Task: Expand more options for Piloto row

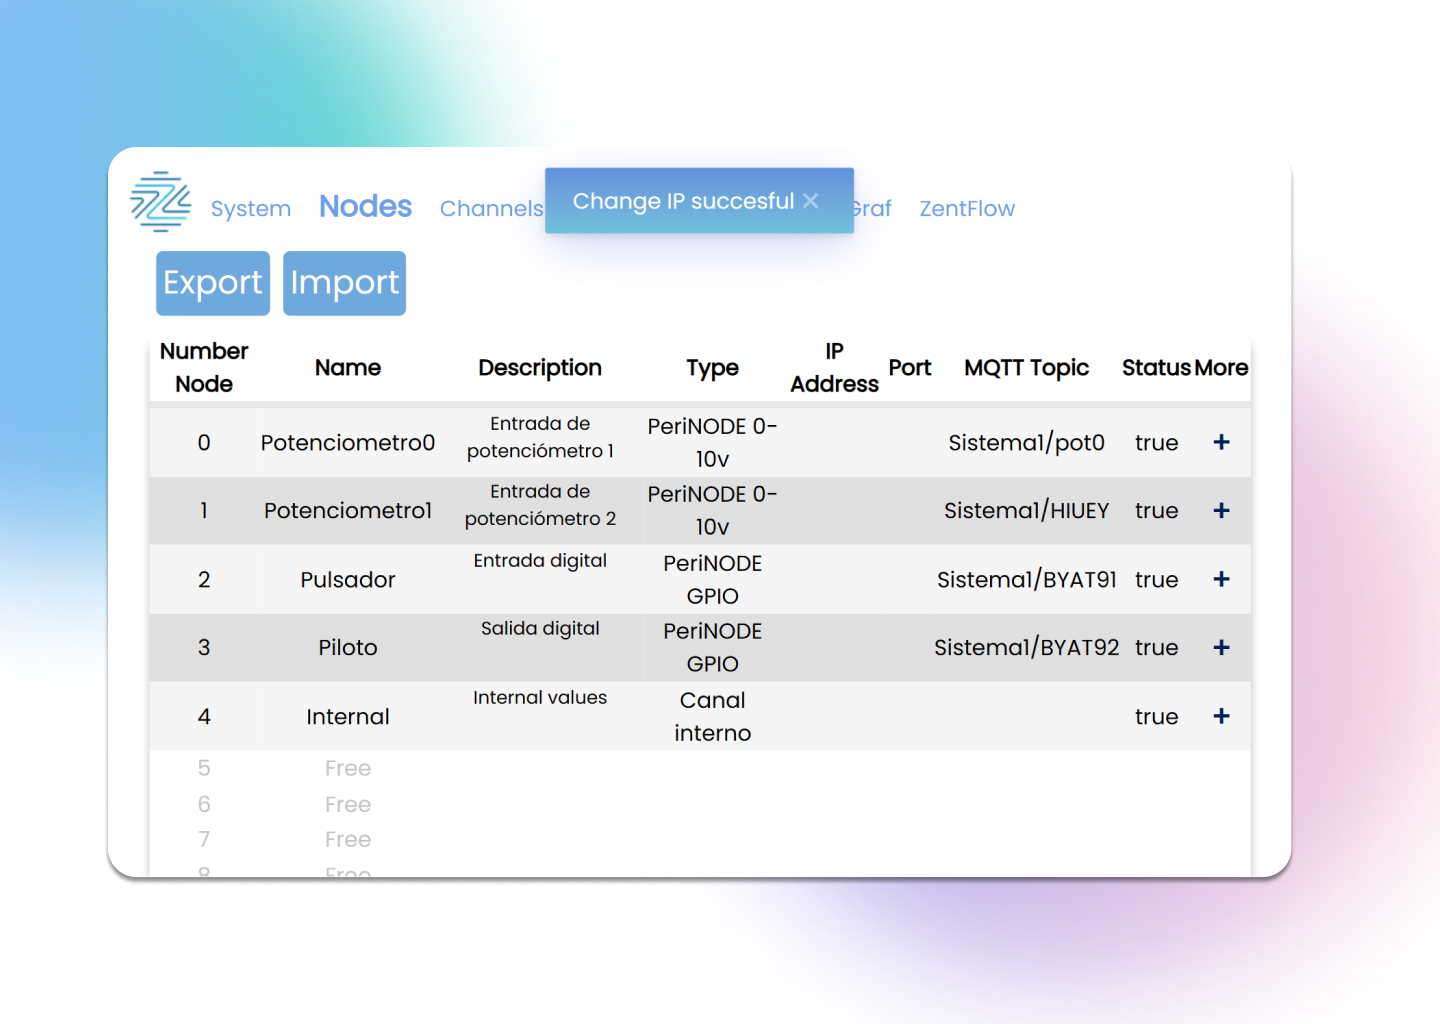Action: (1221, 647)
